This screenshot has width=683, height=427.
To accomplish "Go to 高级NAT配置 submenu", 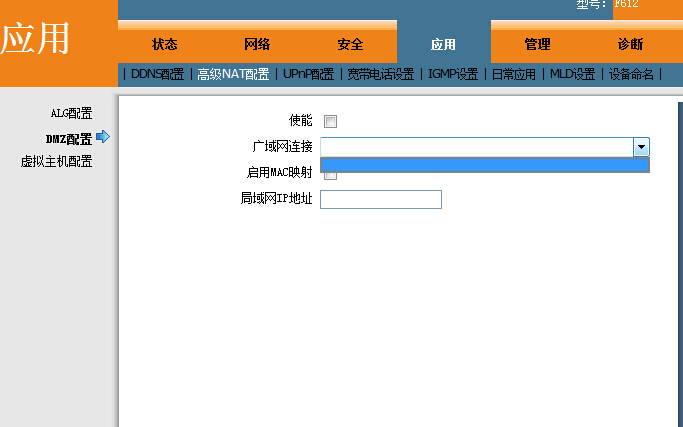I will (233, 74).
